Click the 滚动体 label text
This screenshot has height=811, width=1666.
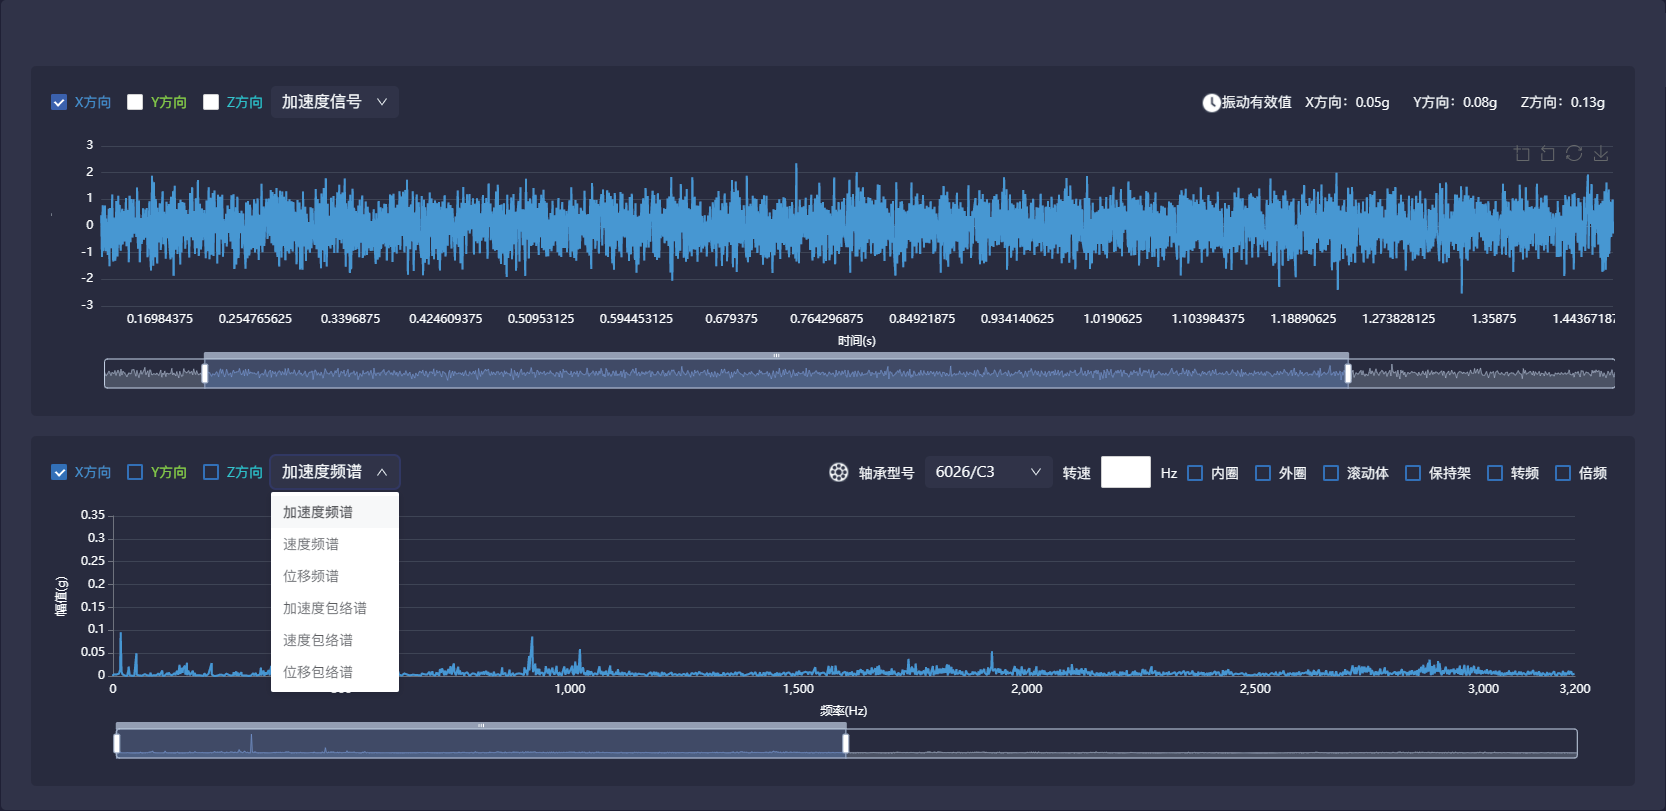(x=1367, y=473)
